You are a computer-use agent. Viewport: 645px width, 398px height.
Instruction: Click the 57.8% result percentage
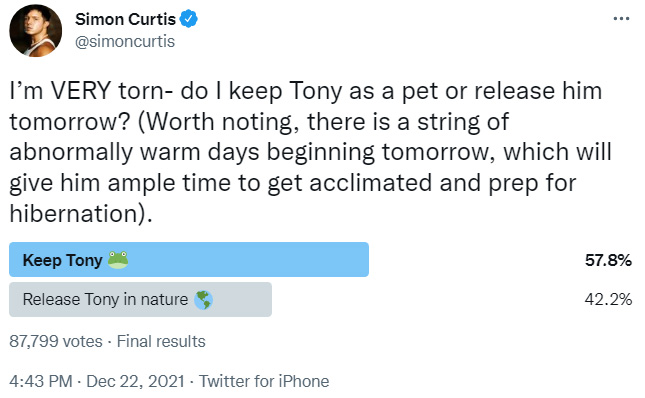pyautogui.click(x=608, y=260)
